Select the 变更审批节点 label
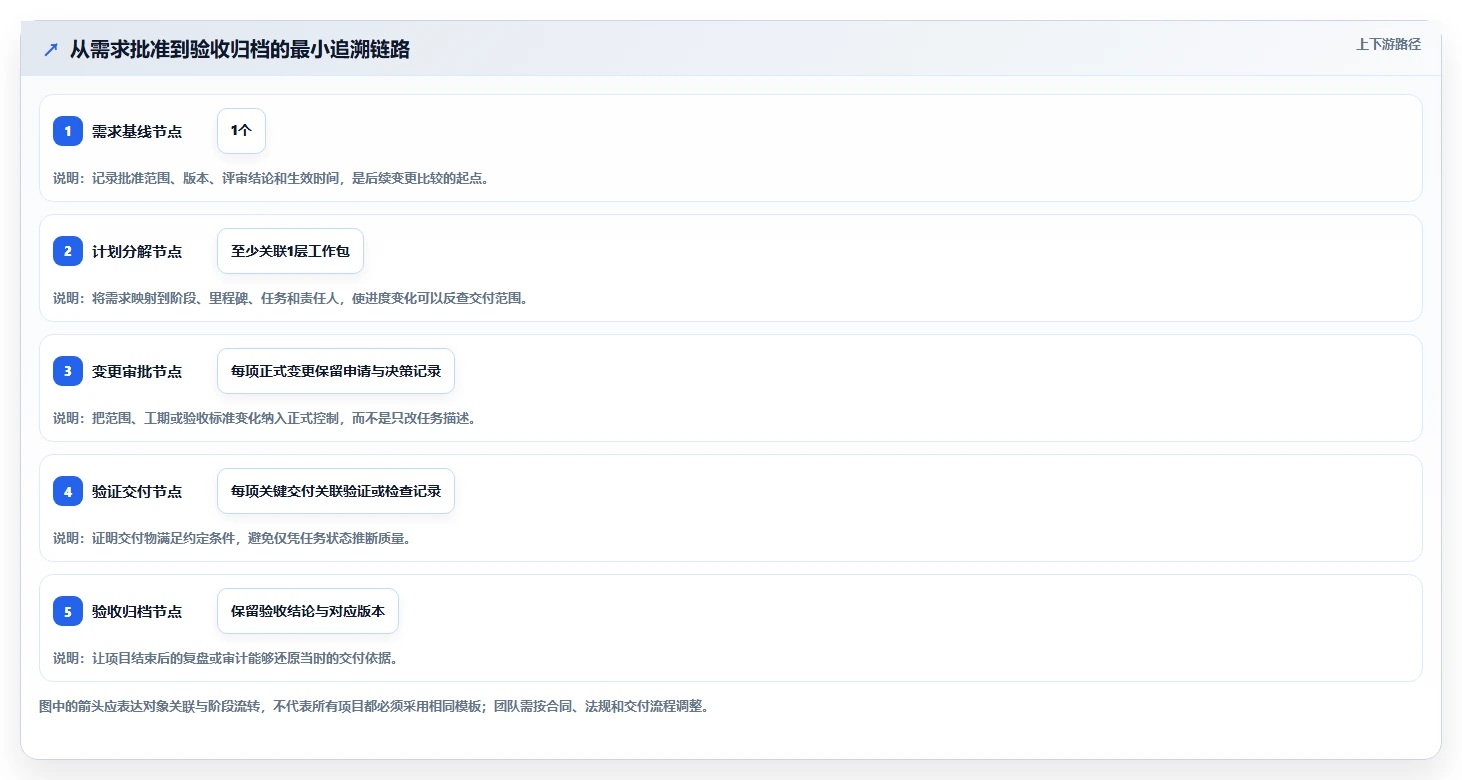The height and width of the screenshot is (780, 1462). [137, 372]
